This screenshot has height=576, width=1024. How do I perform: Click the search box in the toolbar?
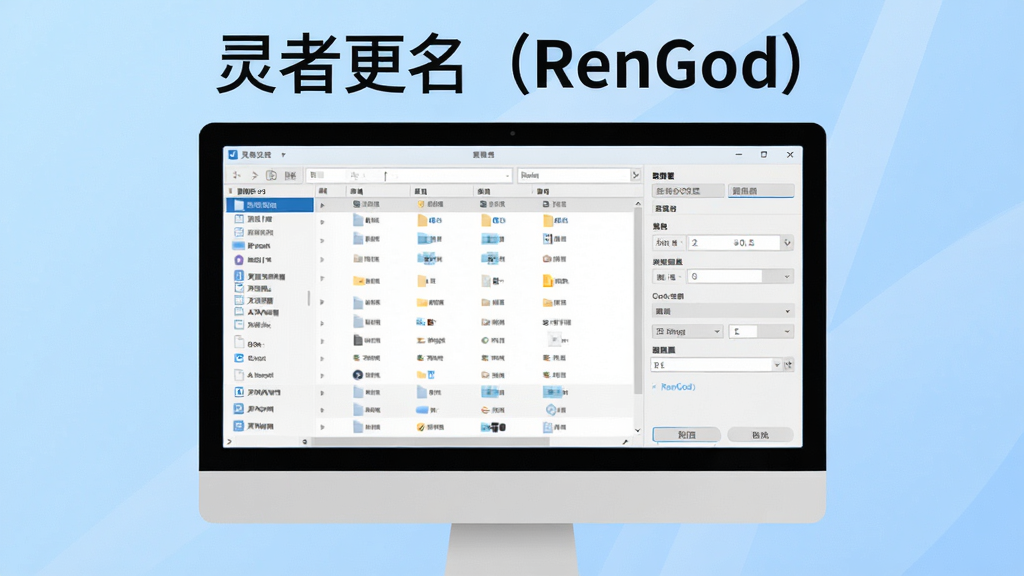pyautogui.click(x=574, y=175)
